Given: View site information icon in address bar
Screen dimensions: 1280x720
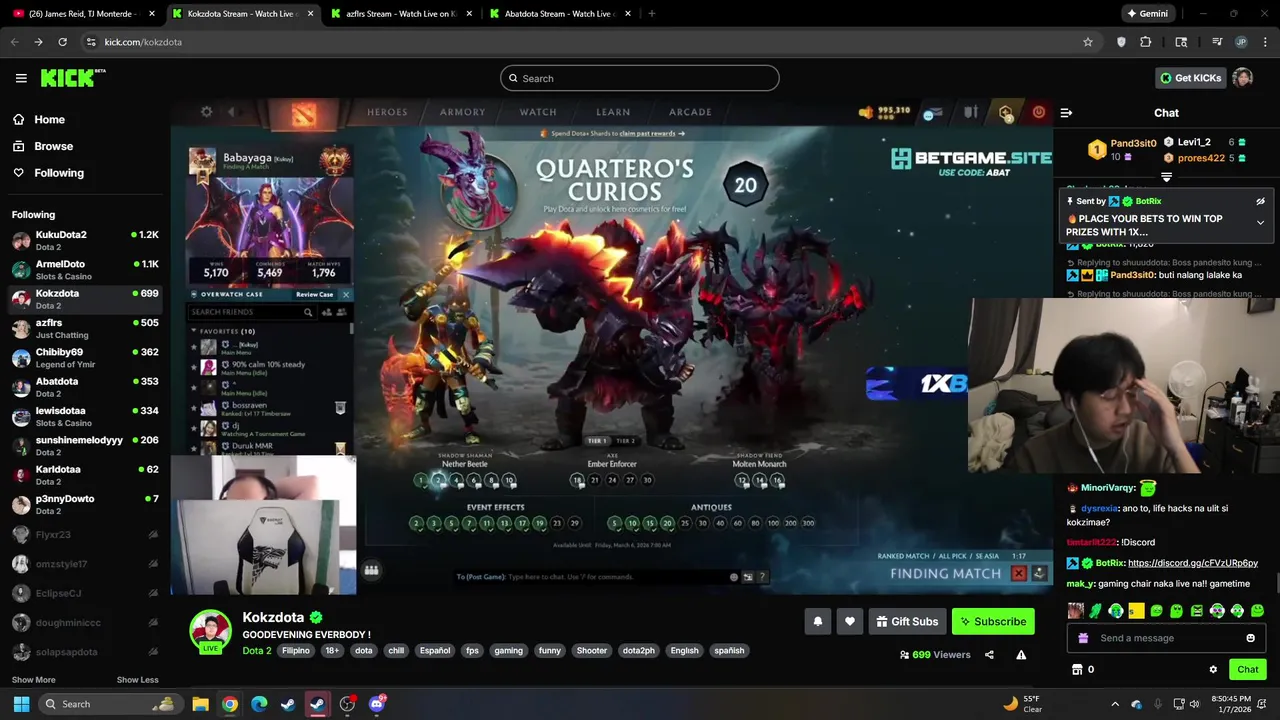Looking at the screenshot, I should coord(91,42).
